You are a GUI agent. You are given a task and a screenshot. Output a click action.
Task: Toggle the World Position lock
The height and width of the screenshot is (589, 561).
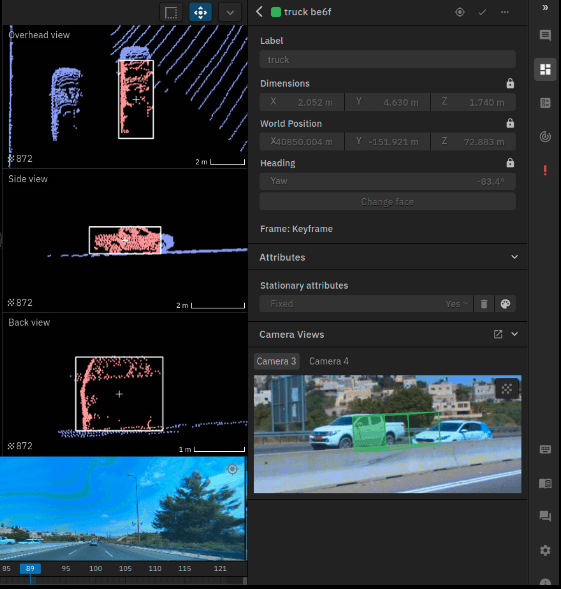[510, 123]
